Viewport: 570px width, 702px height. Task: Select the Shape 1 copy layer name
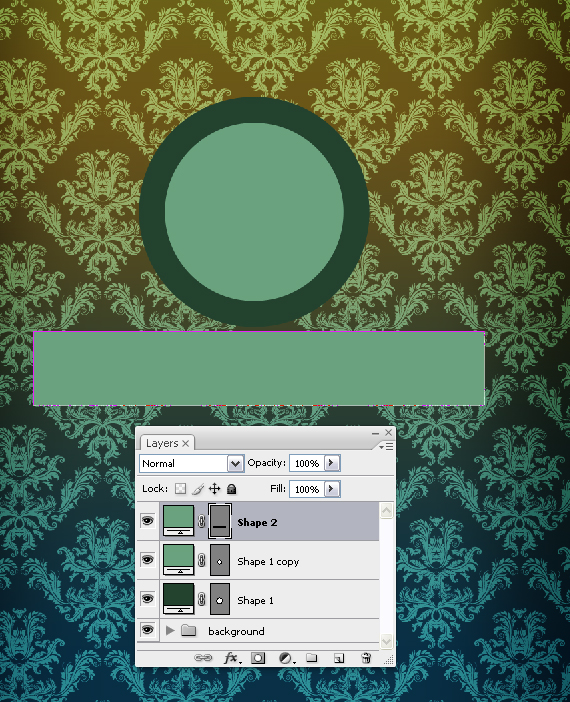click(268, 561)
